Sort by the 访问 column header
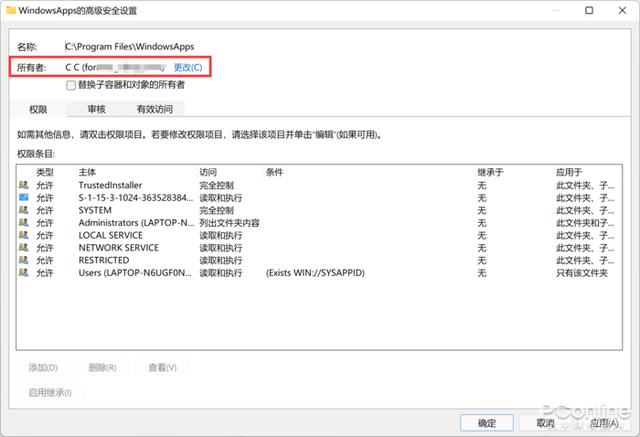 click(x=208, y=173)
